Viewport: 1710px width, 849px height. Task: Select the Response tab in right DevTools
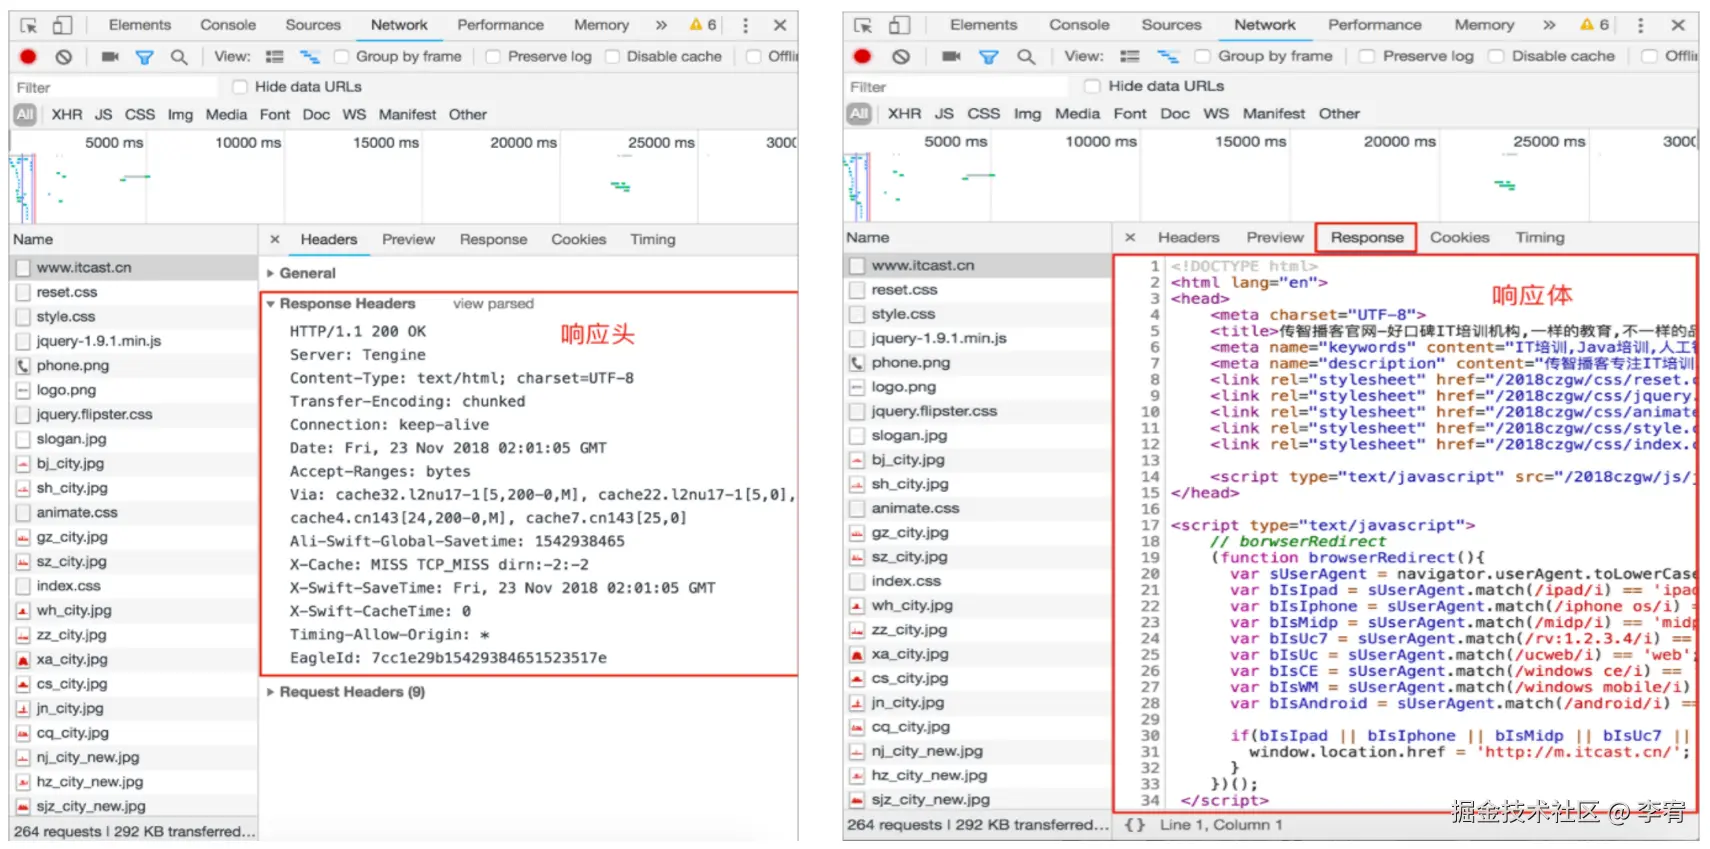coord(1367,238)
